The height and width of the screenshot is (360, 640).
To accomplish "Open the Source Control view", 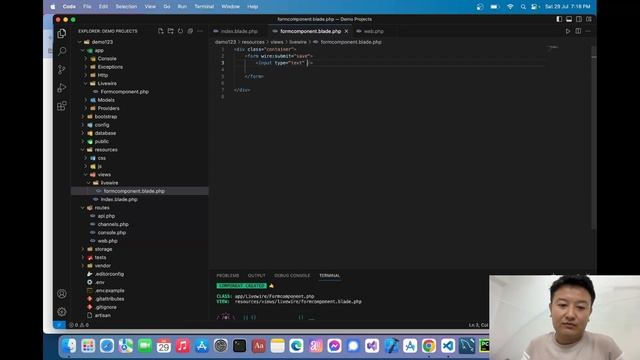I will tap(62, 69).
